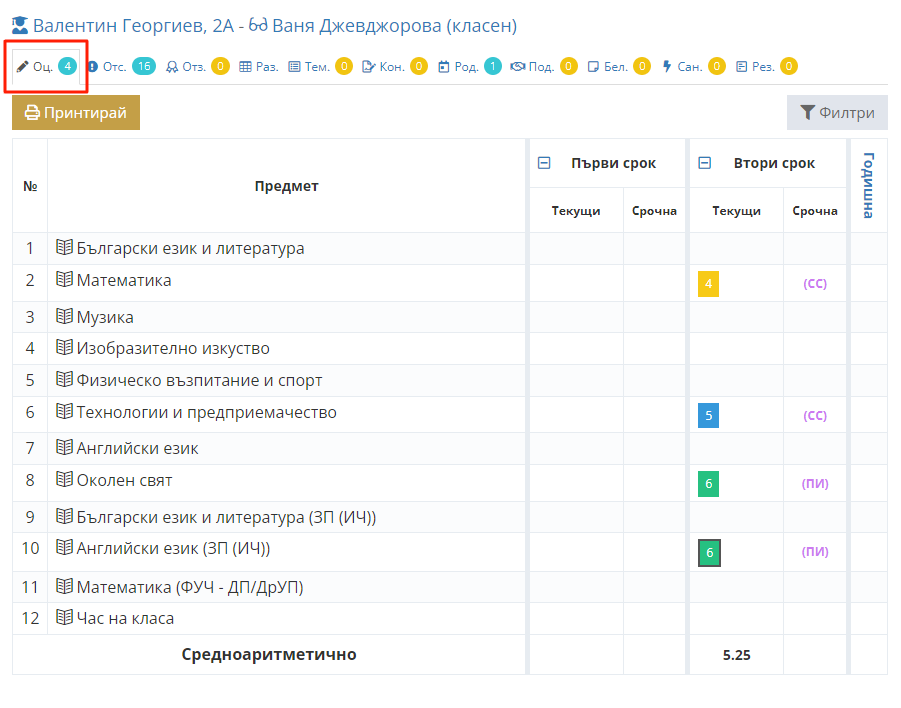Click the student icon near Валентин Георгиев
Screen dimensions: 901x708
tap(20, 25)
